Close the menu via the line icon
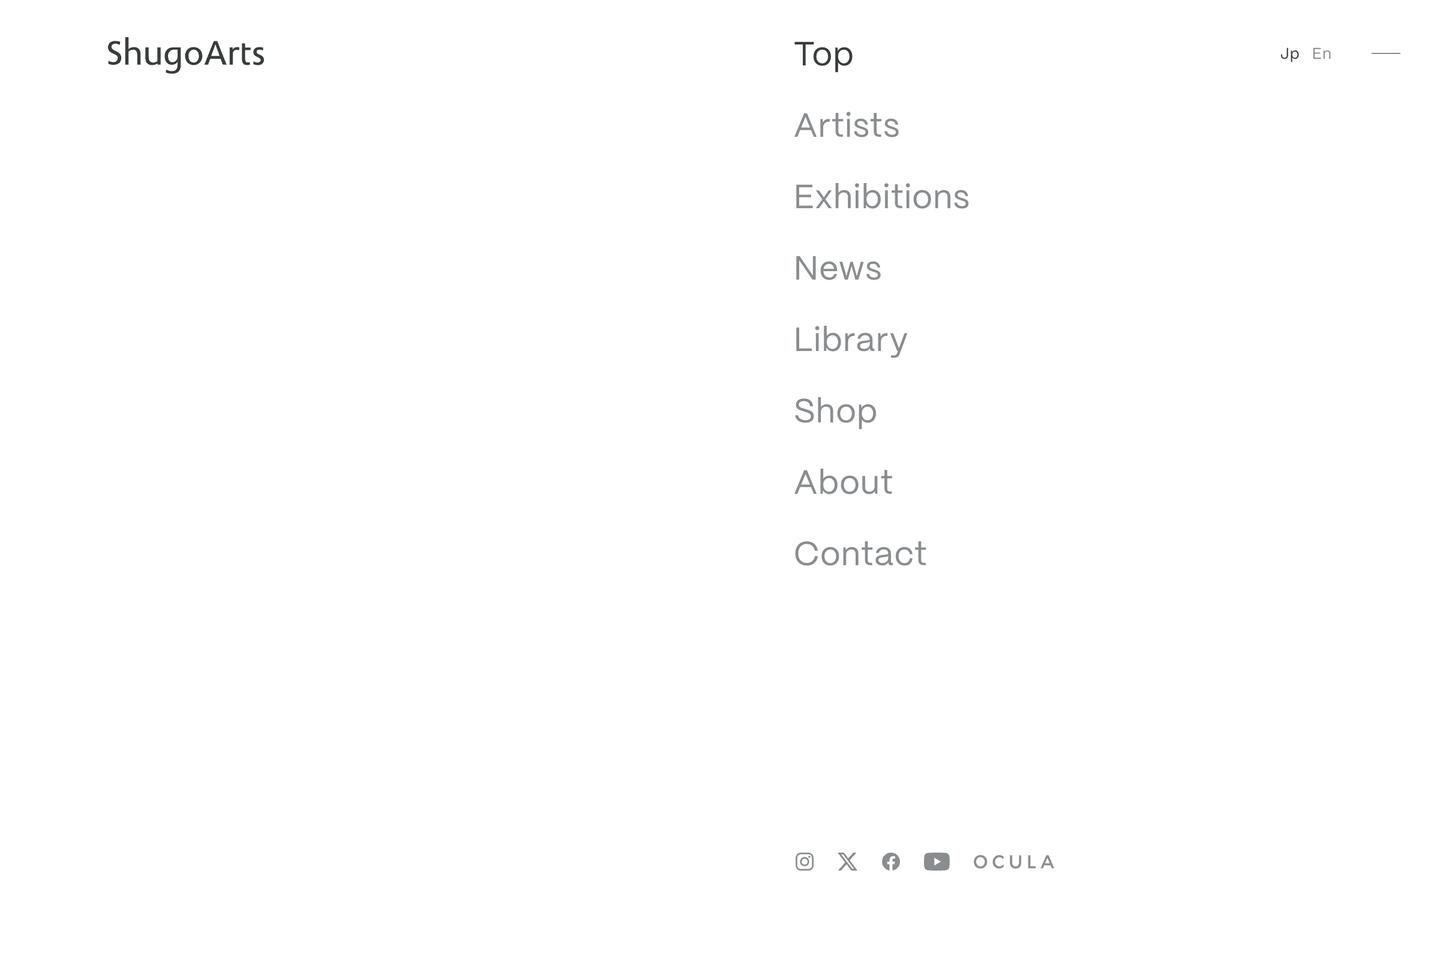 coord(1385,53)
